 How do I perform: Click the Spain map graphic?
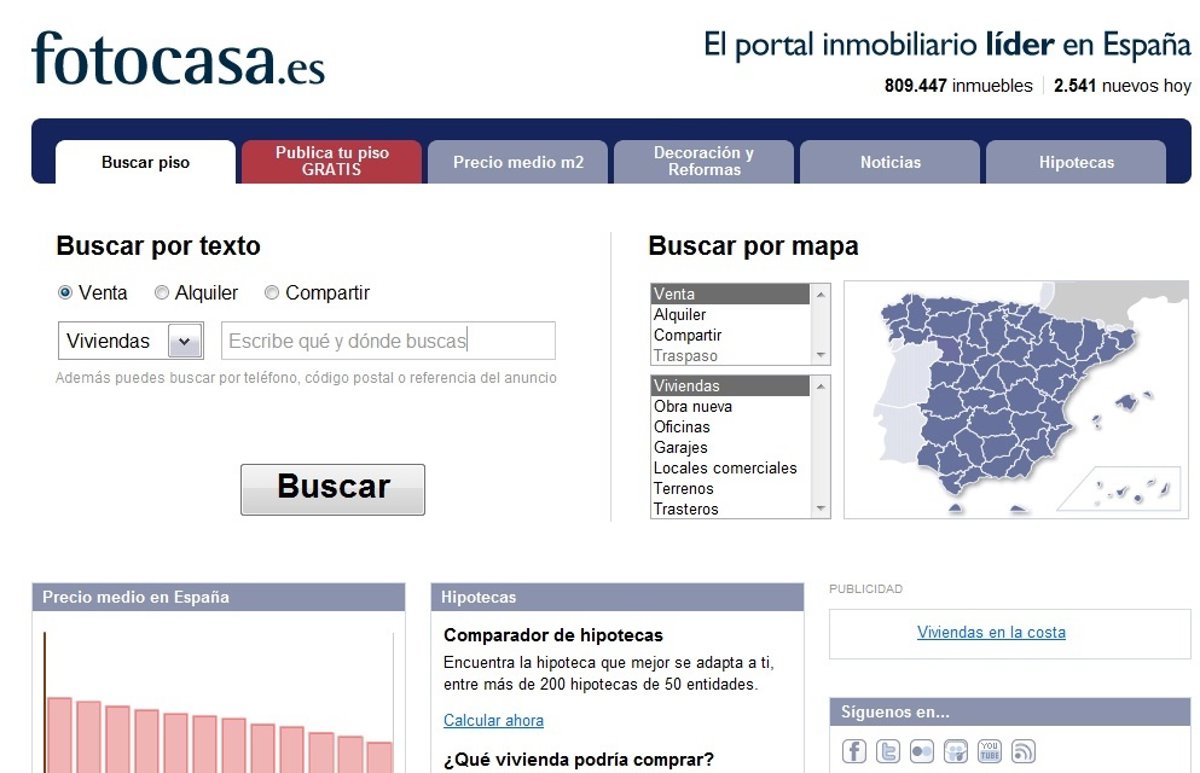1010,398
